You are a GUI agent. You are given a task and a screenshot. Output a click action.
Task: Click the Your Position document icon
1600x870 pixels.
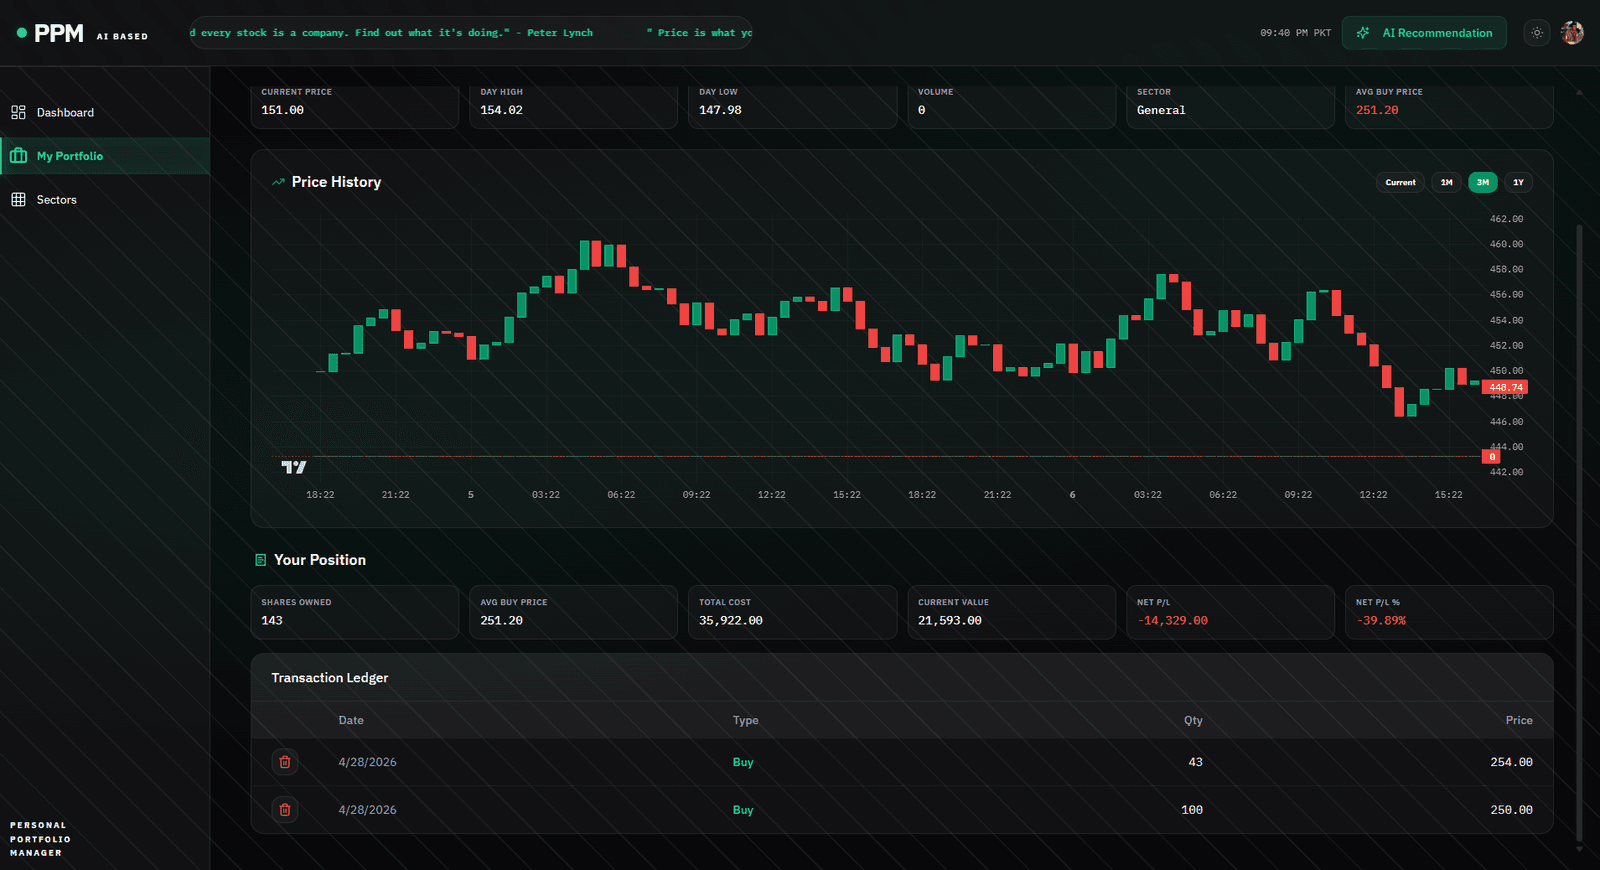tap(261, 560)
